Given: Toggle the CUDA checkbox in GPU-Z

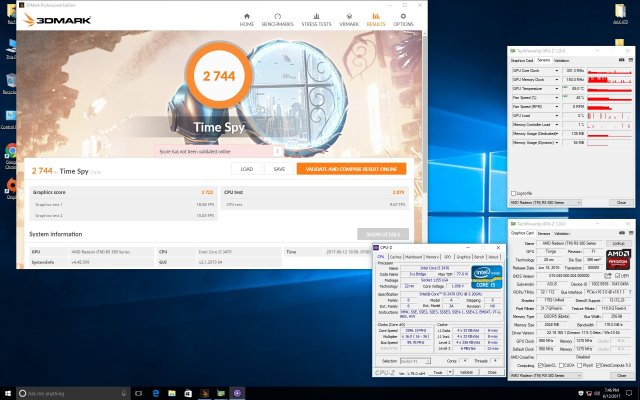Looking at the screenshot, I should (562, 365).
